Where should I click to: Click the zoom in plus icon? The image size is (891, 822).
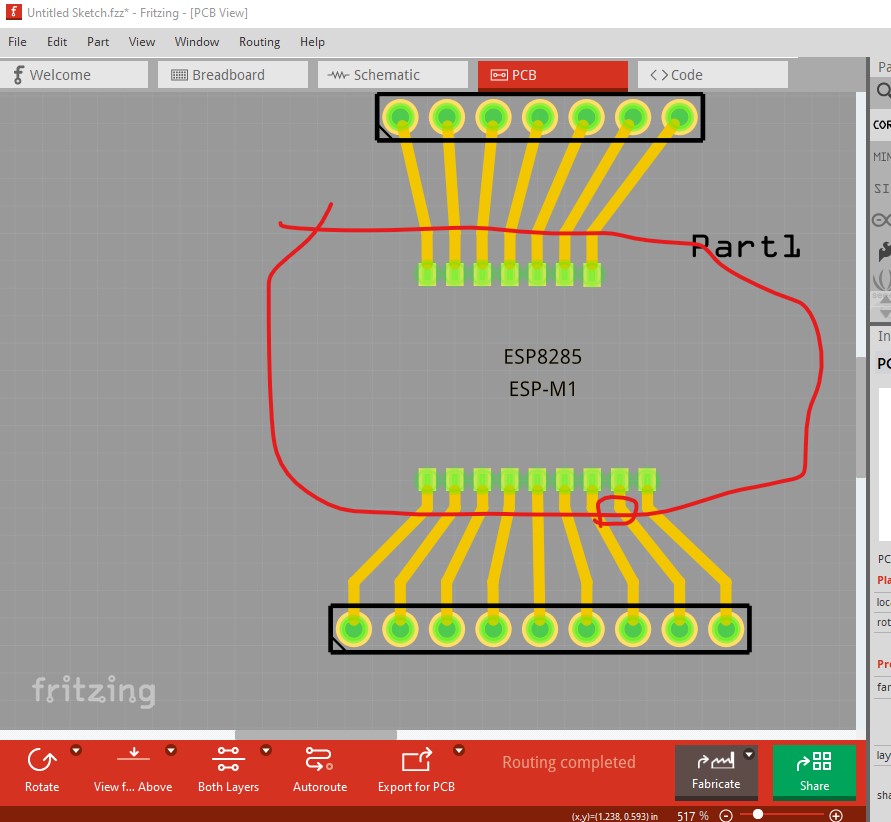point(836,816)
